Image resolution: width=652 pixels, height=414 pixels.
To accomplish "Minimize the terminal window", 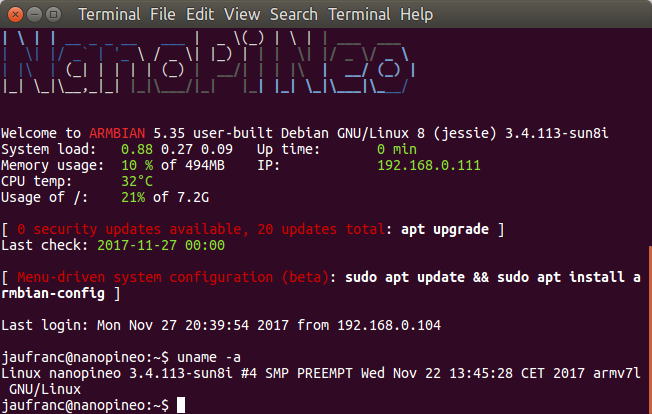I will pyautogui.click(x=35, y=15).
